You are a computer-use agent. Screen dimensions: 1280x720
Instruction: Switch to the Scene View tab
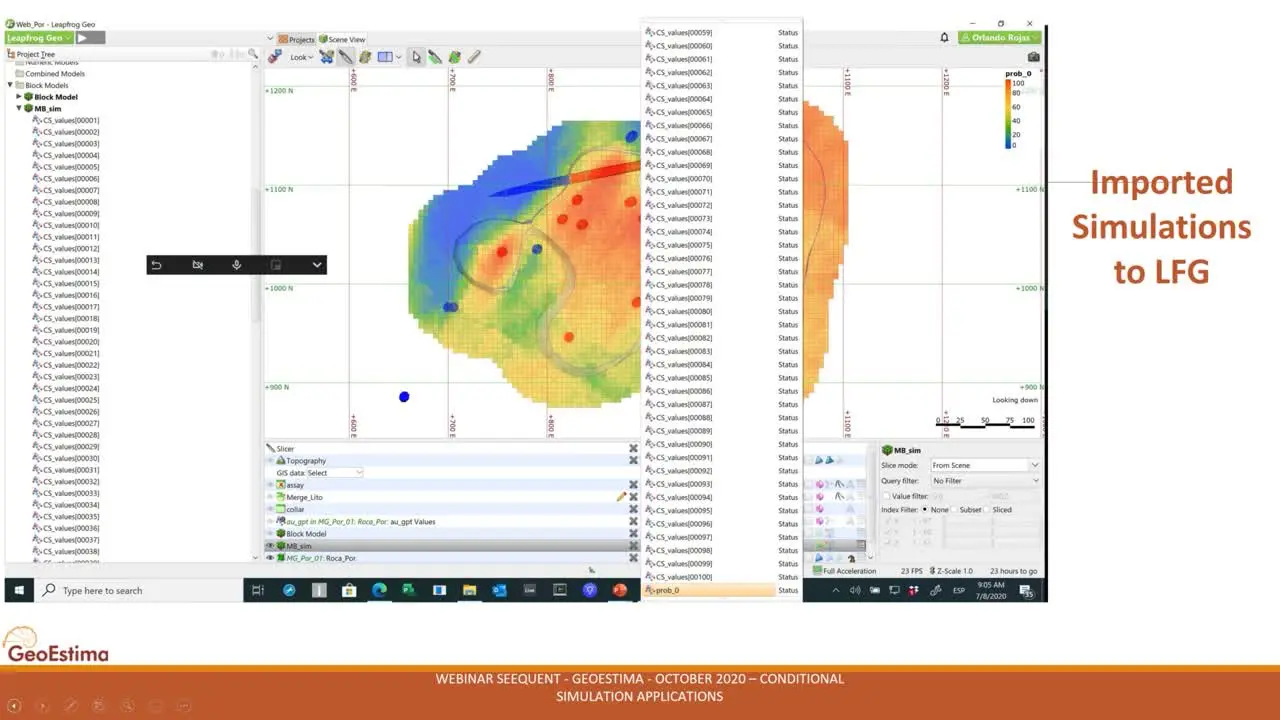342,40
